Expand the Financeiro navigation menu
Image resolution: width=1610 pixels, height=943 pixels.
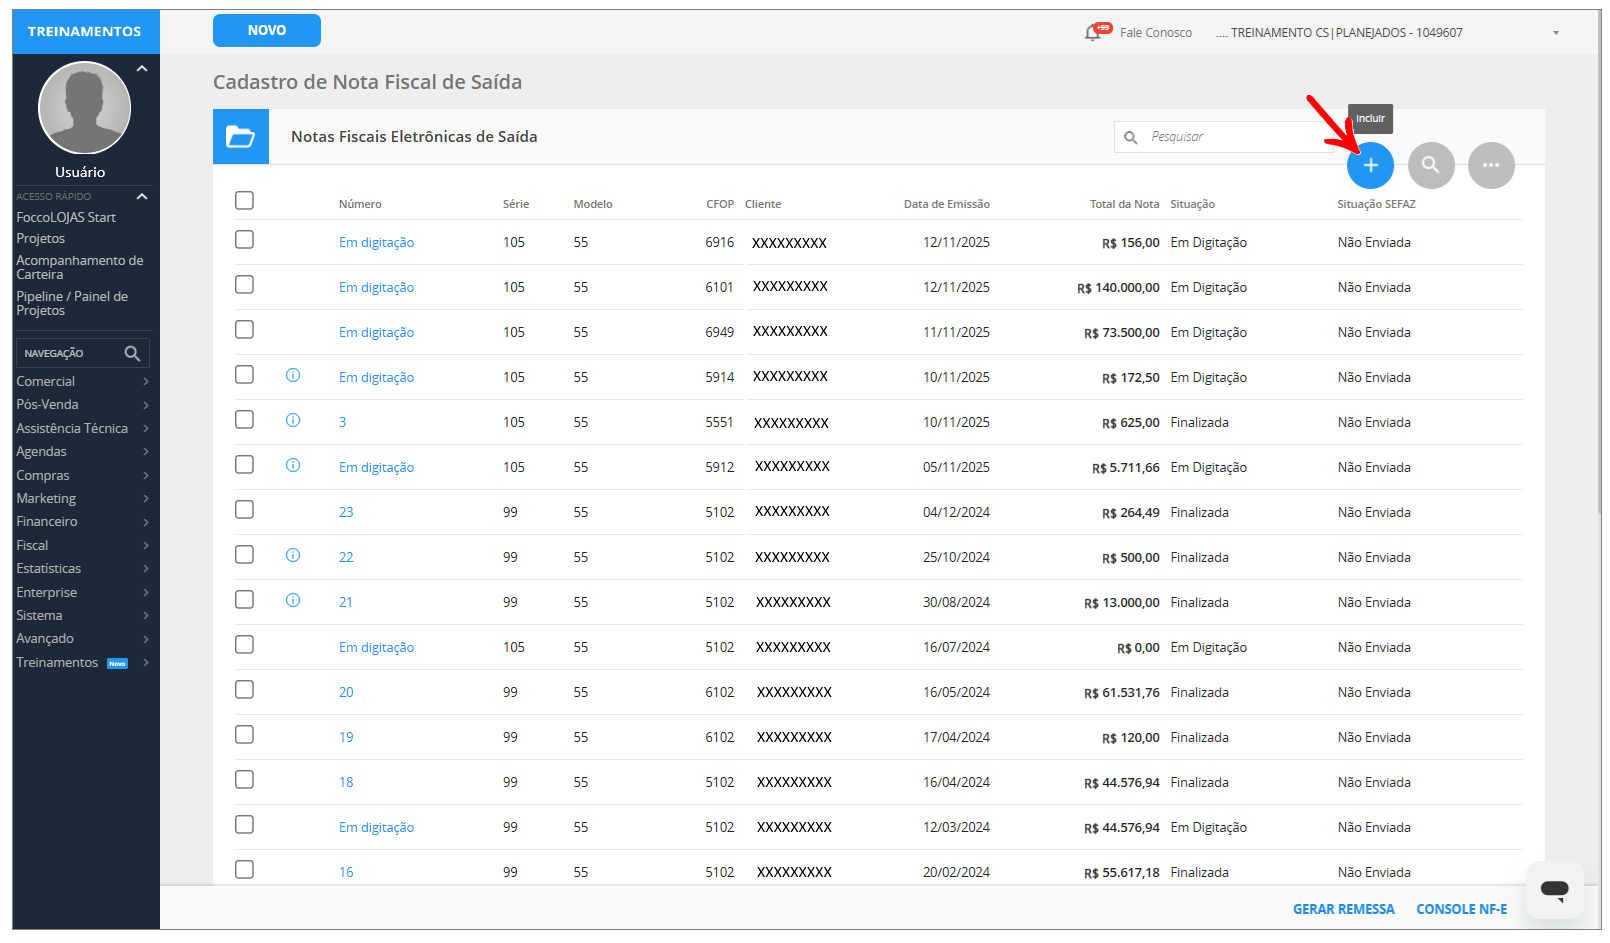[80, 521]
